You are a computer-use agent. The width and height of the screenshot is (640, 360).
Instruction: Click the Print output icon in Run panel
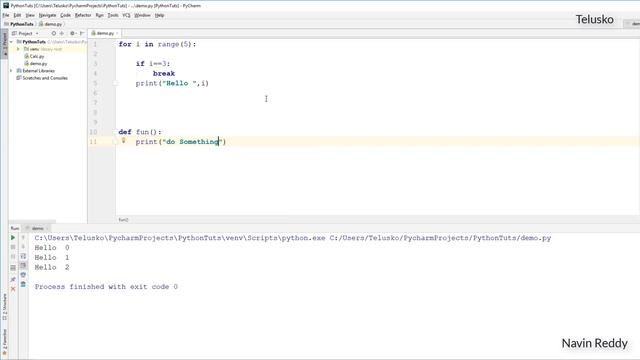23,275
